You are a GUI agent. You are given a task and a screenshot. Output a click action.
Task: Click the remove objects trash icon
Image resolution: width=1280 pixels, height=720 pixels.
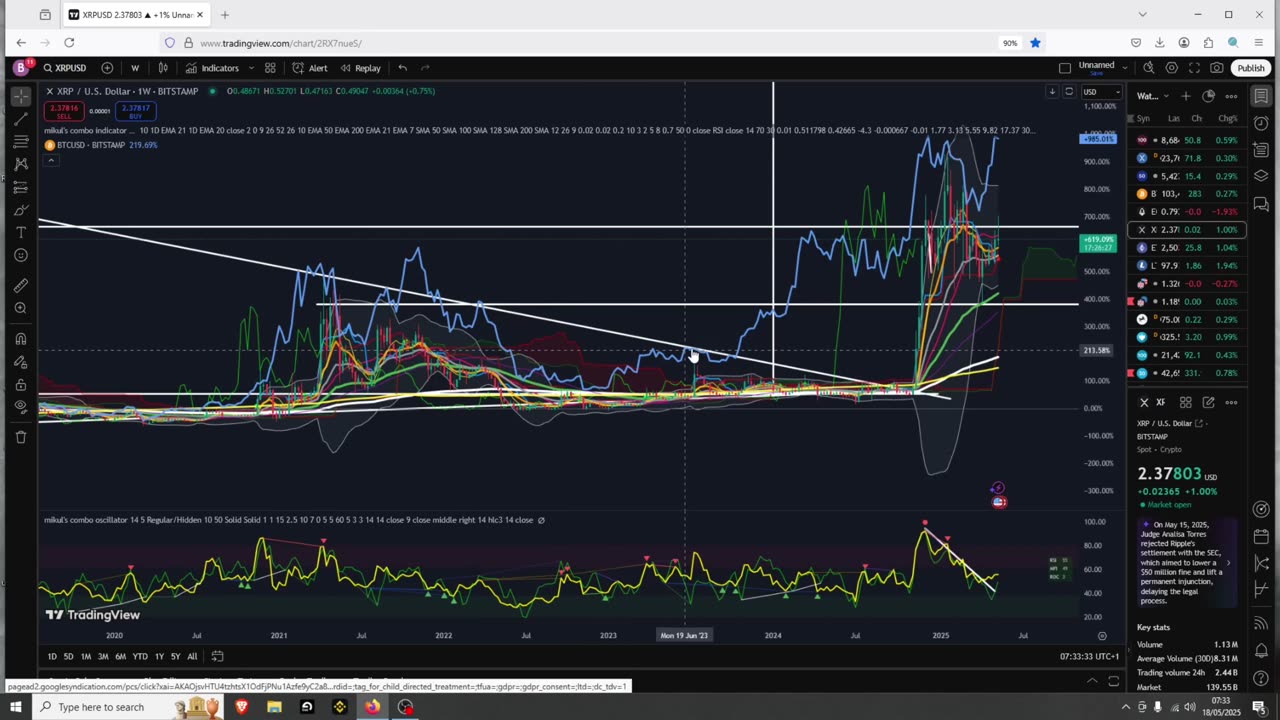pyautogui.click(x=21, y=437)
